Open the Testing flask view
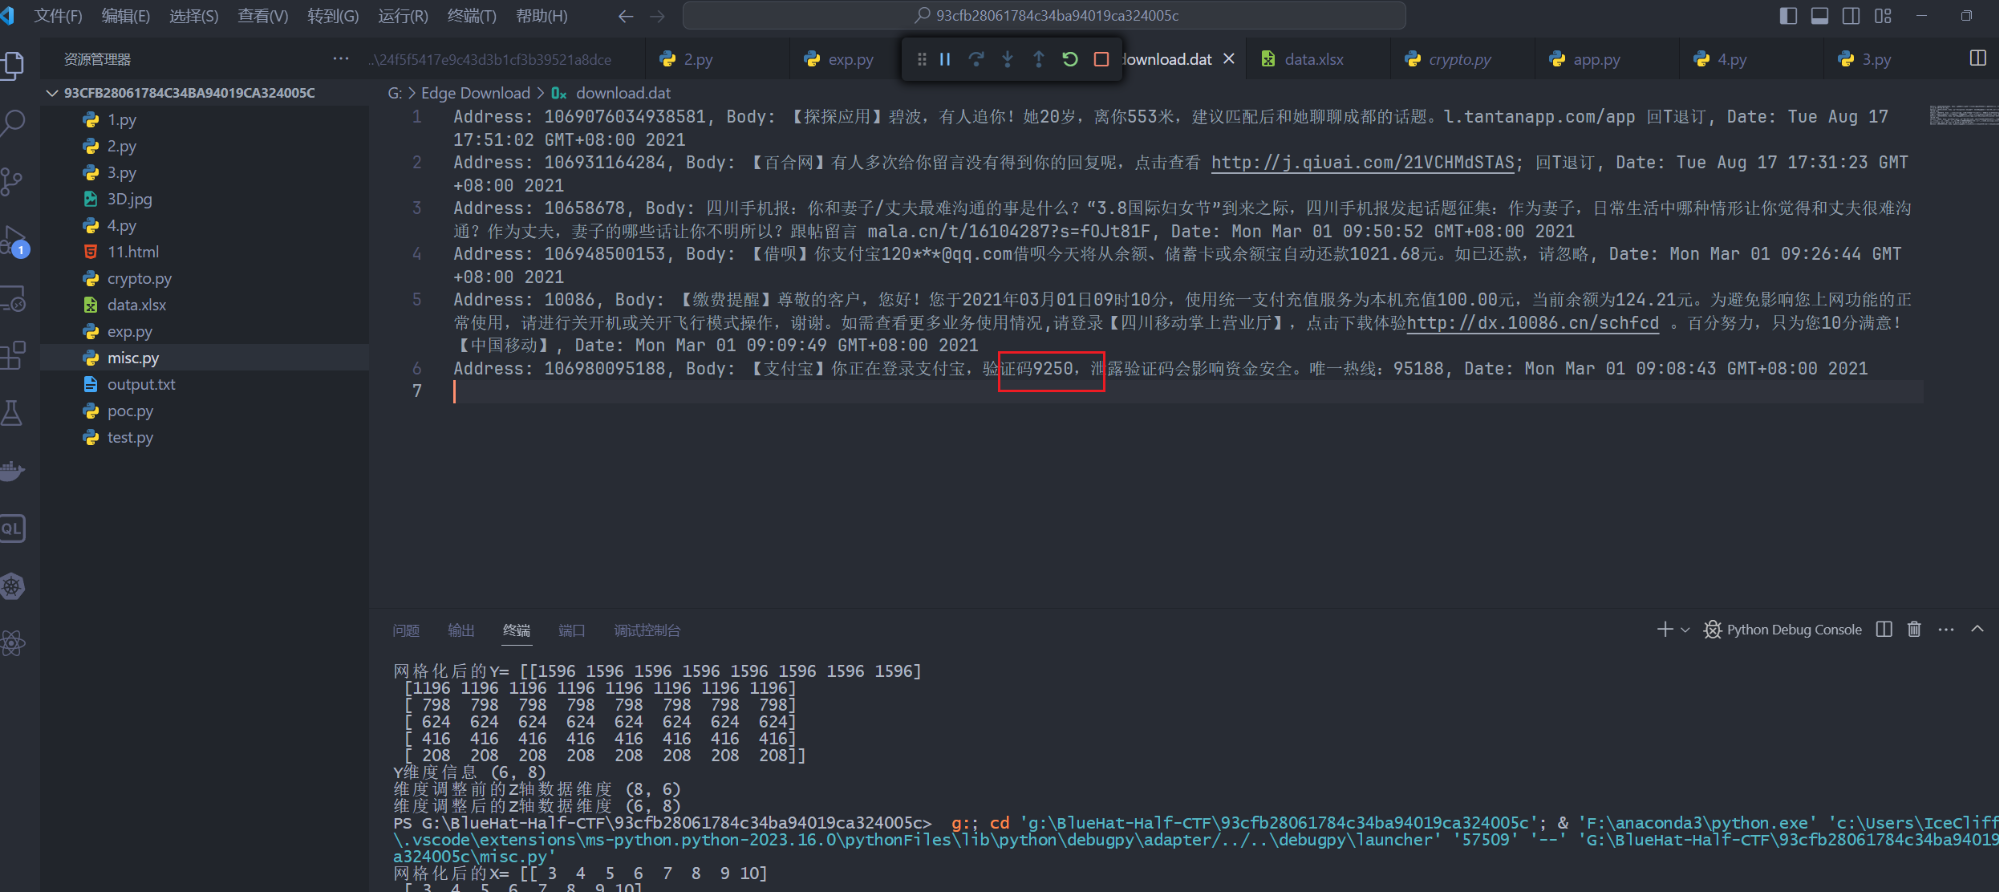 (13, 413)
